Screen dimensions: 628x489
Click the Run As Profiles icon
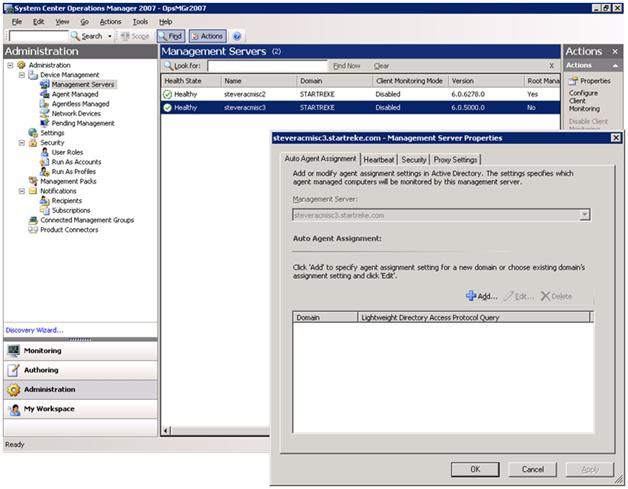(44, 171)
